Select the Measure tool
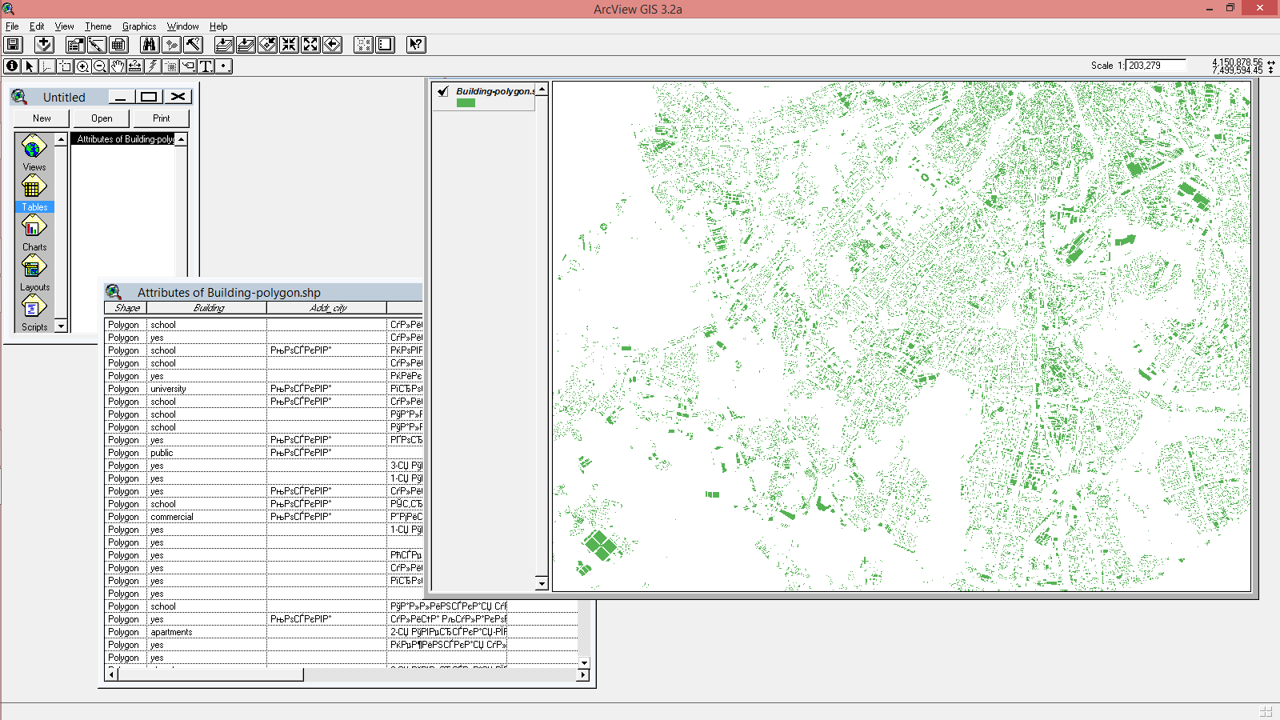Image resolution: width=1280 pixels, height=720 pixels. tap(137, 66)
